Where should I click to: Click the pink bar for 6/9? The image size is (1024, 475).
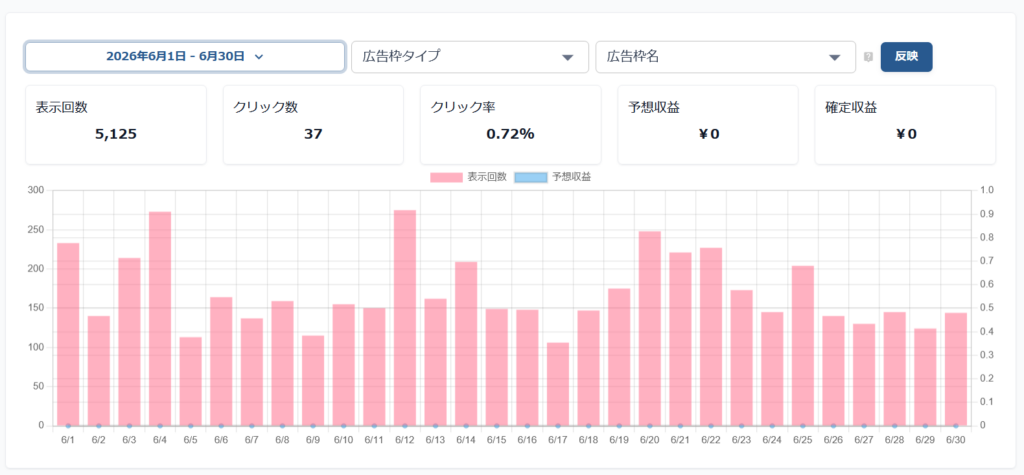click(313, 381)
